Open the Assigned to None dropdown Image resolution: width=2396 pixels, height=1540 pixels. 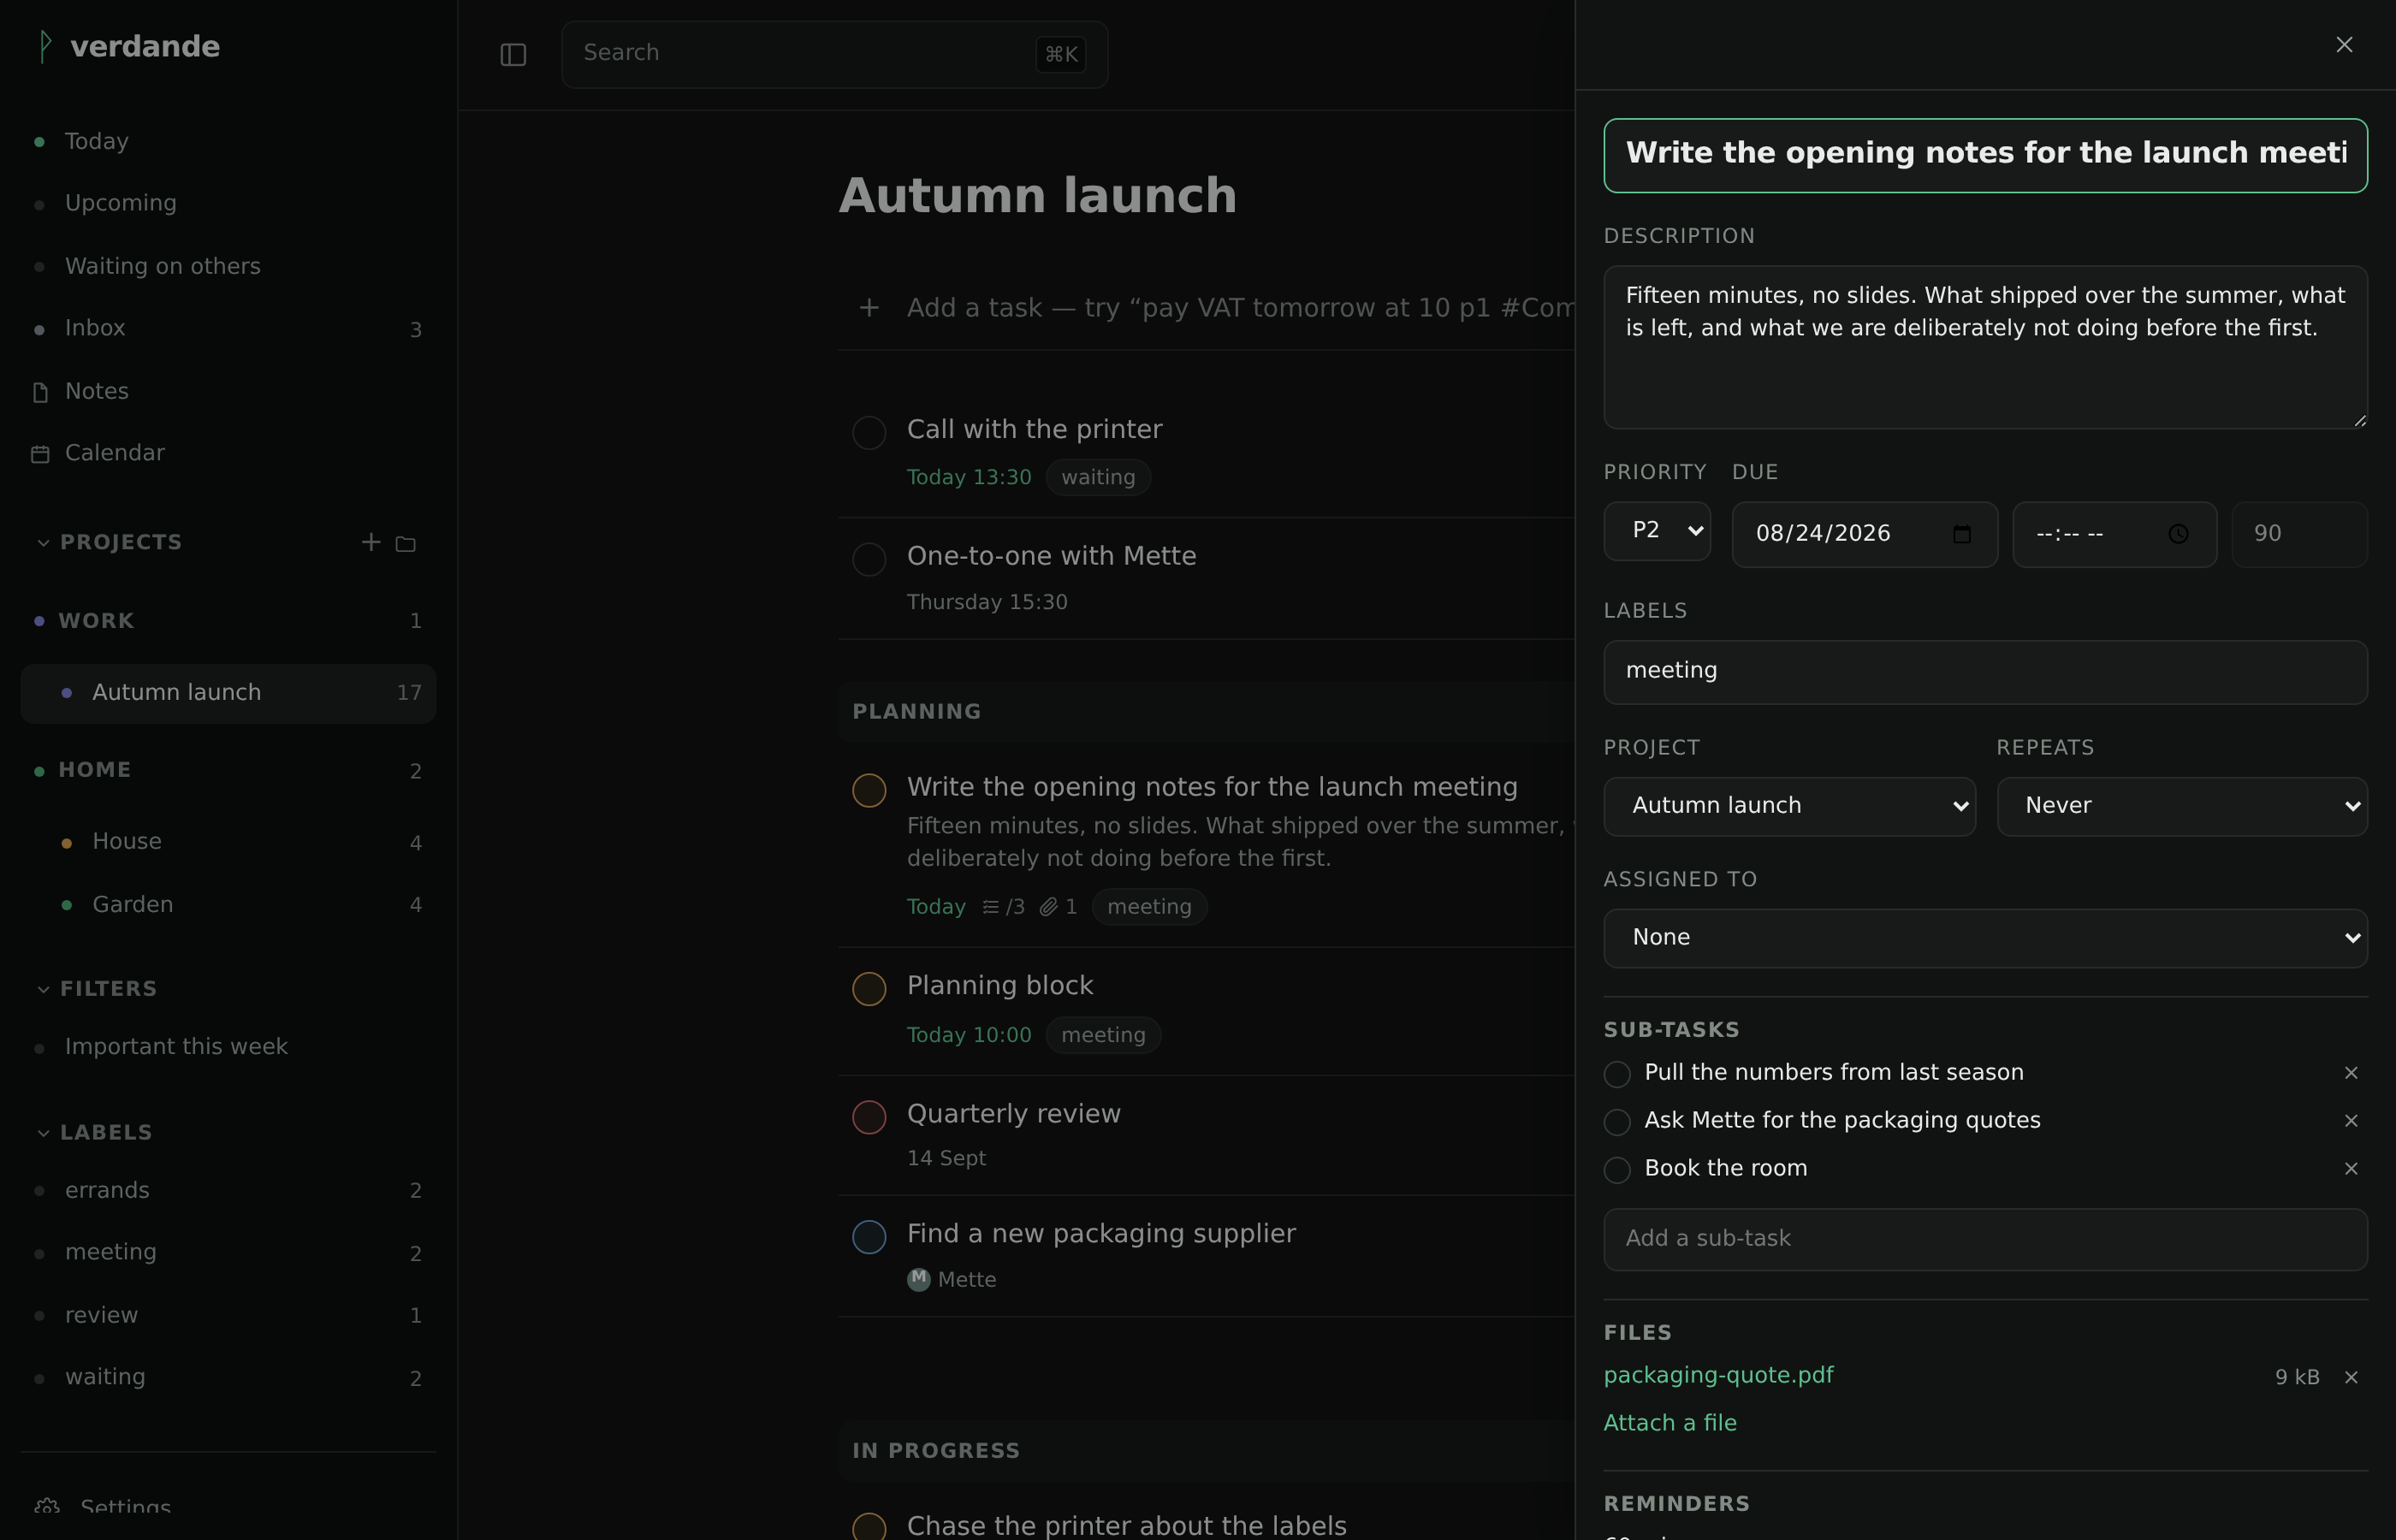(x=1985, y=938)
